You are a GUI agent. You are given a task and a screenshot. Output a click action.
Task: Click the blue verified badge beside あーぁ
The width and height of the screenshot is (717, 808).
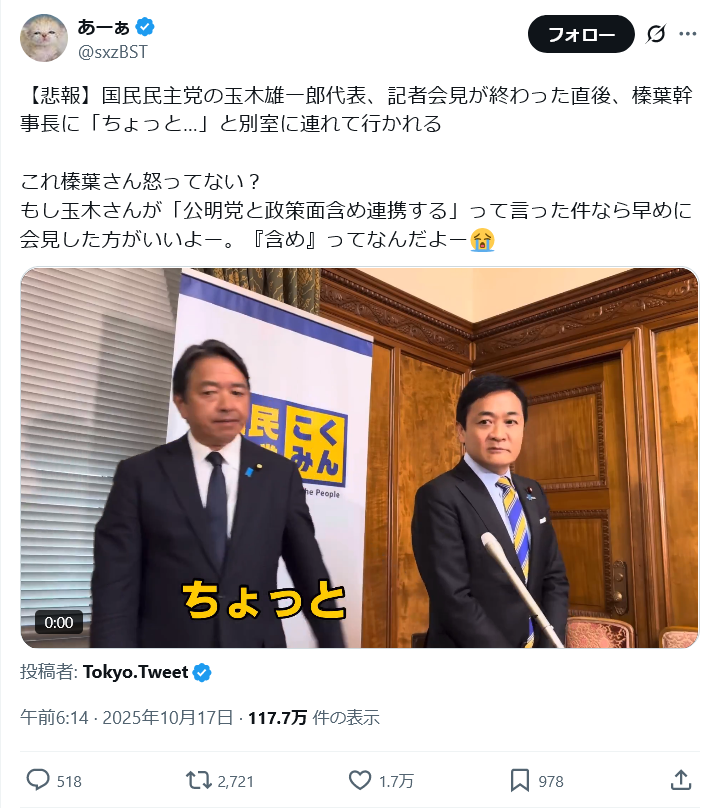coord(145,27)
